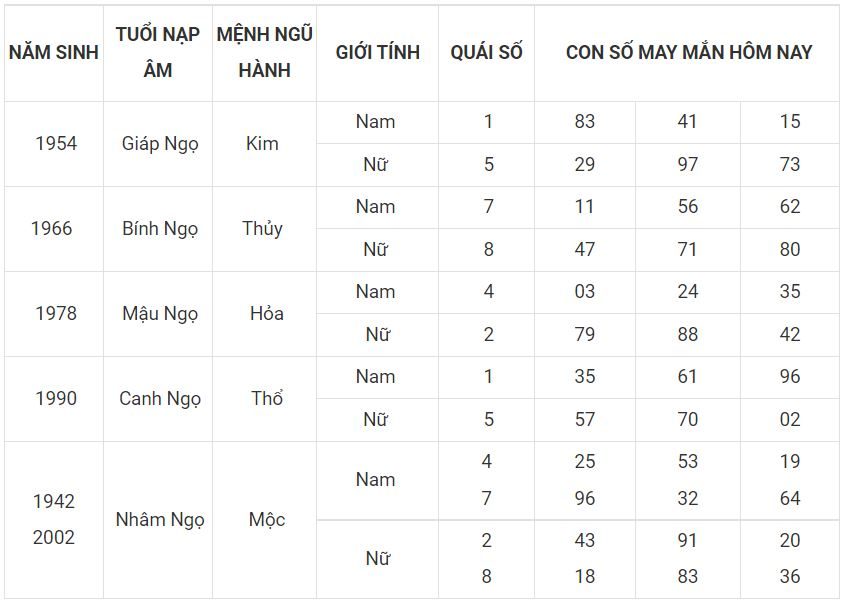Select the GIỚI TÍNH column header
847x609 pixels.
point(378,52)
